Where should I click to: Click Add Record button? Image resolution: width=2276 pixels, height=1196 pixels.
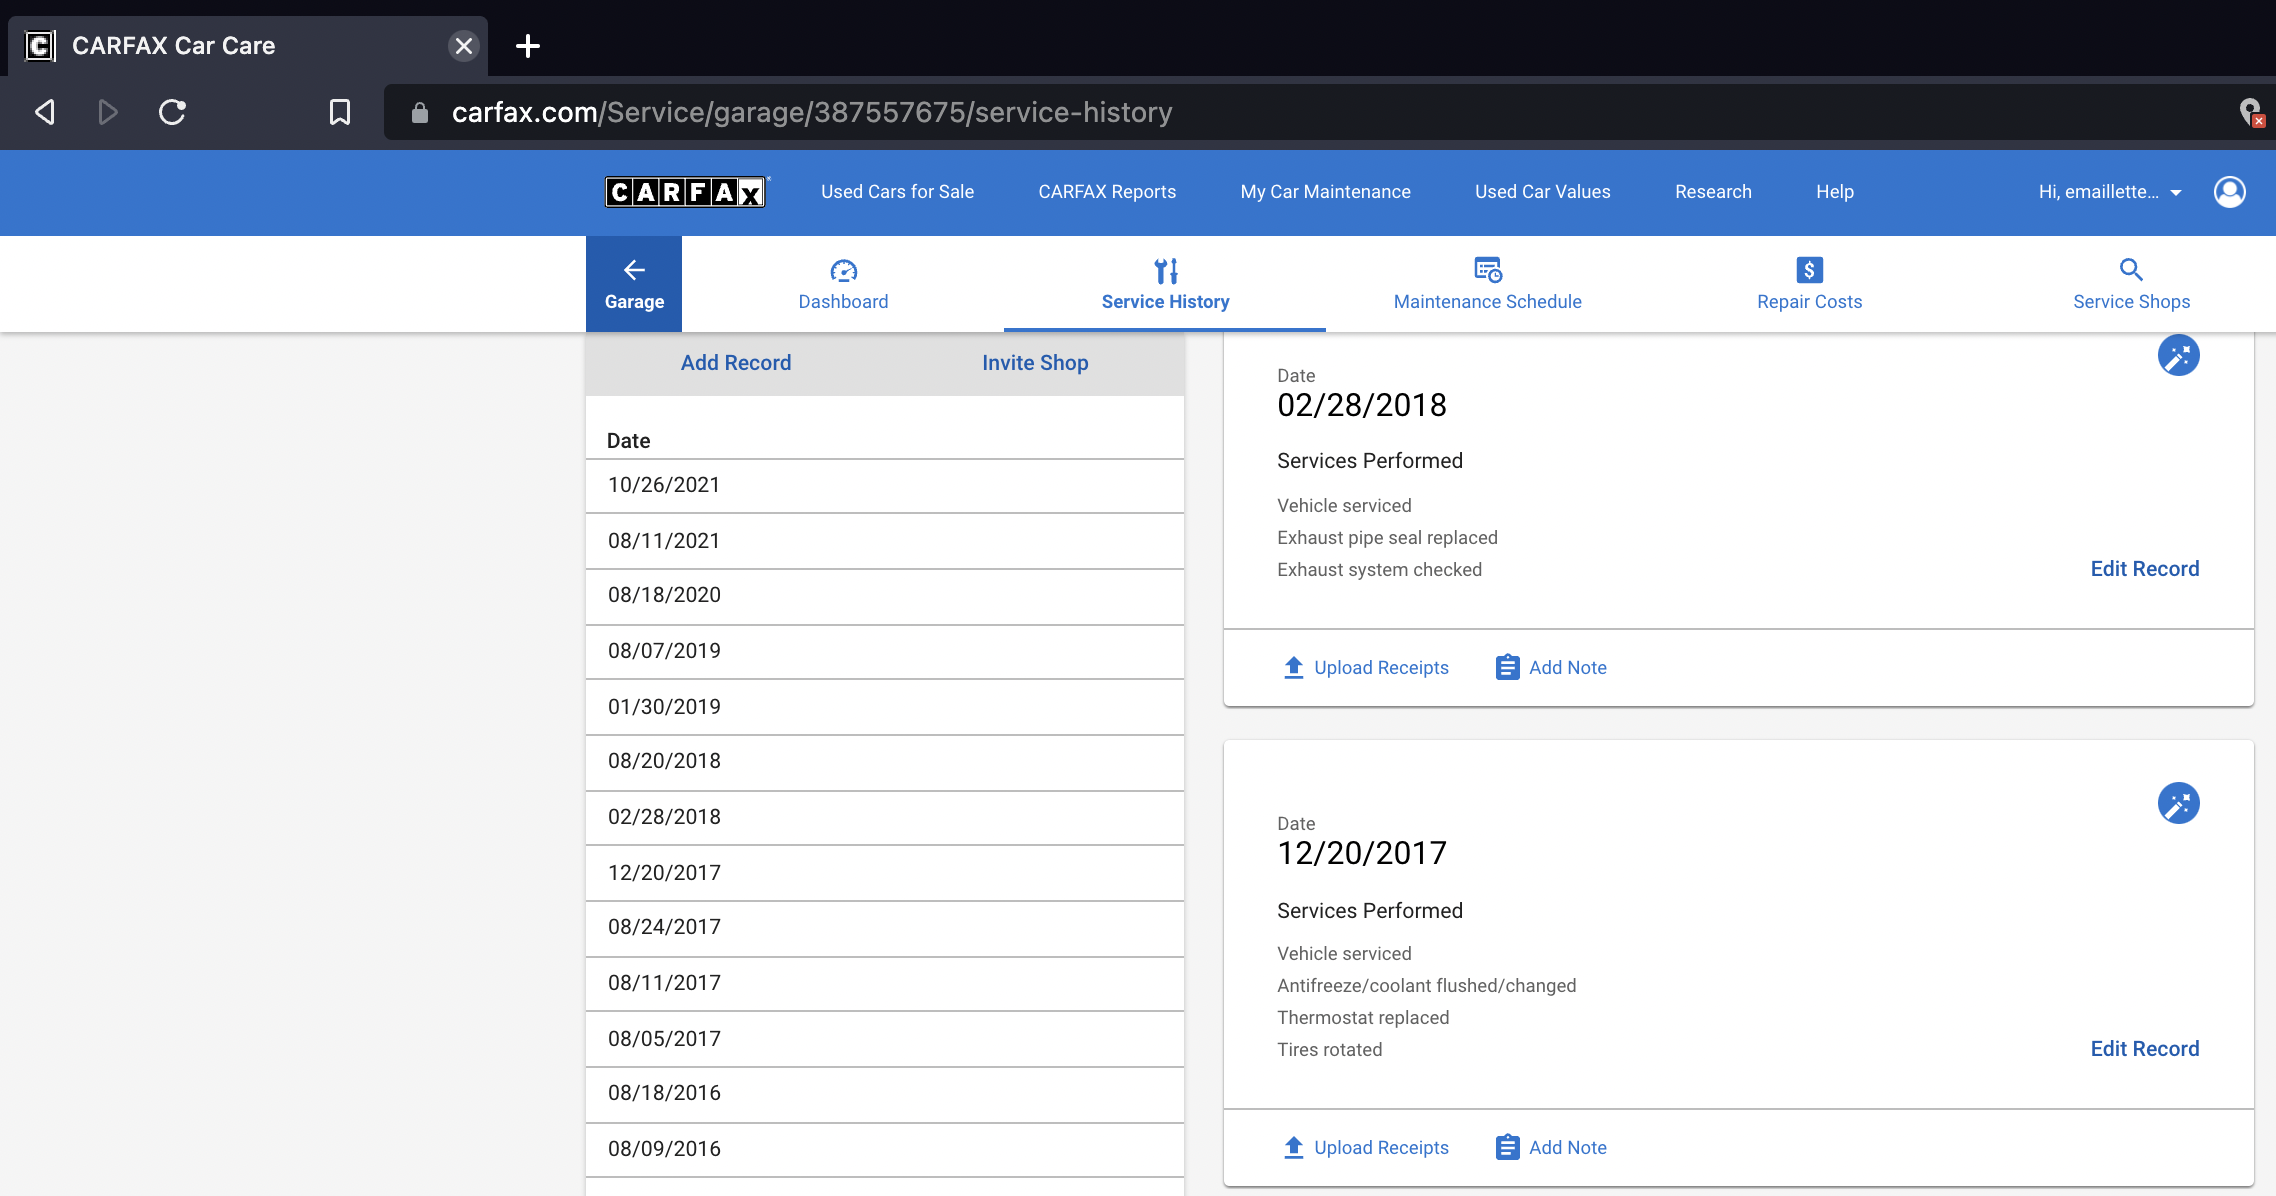pos(736,363)
